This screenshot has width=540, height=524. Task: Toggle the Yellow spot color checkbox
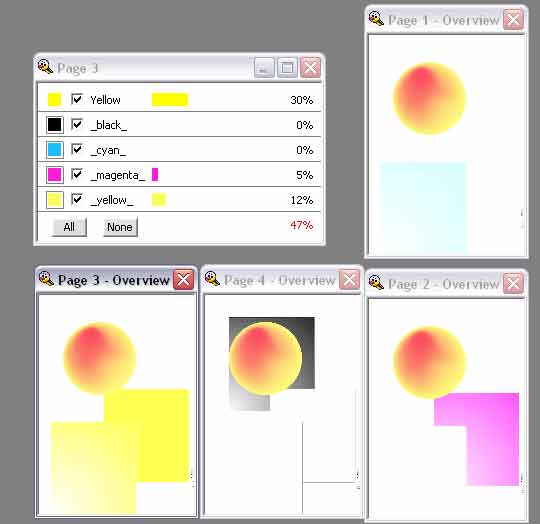tap(76, 99)
